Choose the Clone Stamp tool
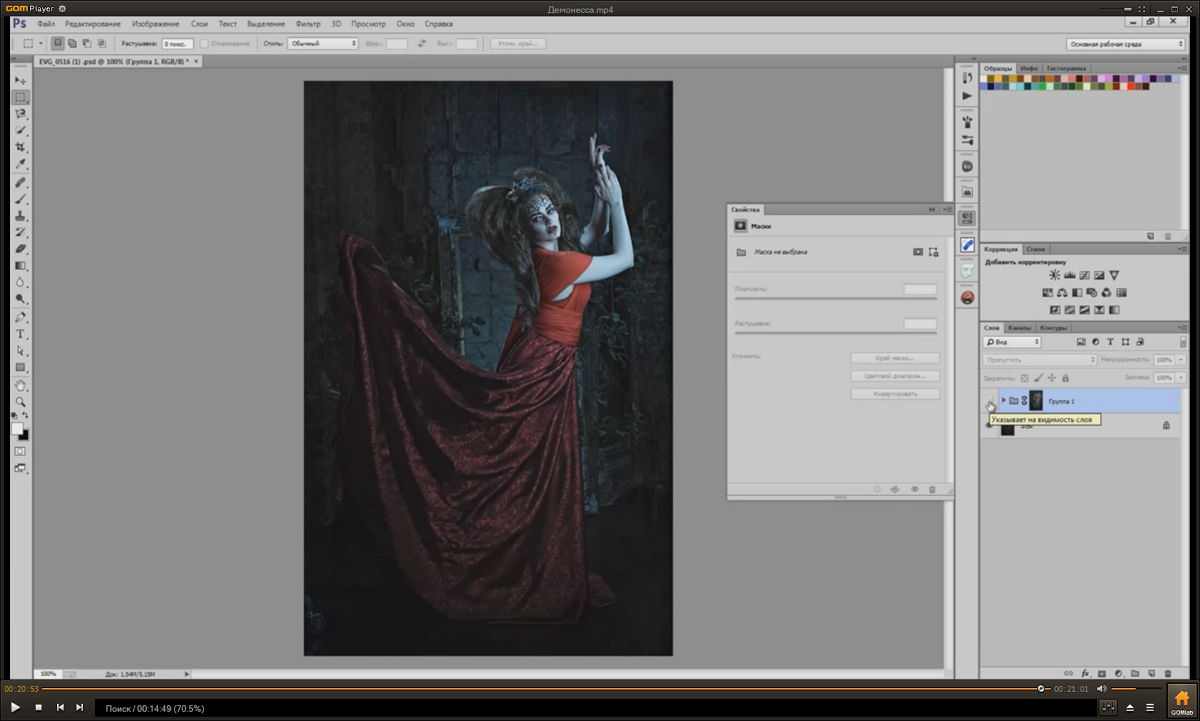 21,215
